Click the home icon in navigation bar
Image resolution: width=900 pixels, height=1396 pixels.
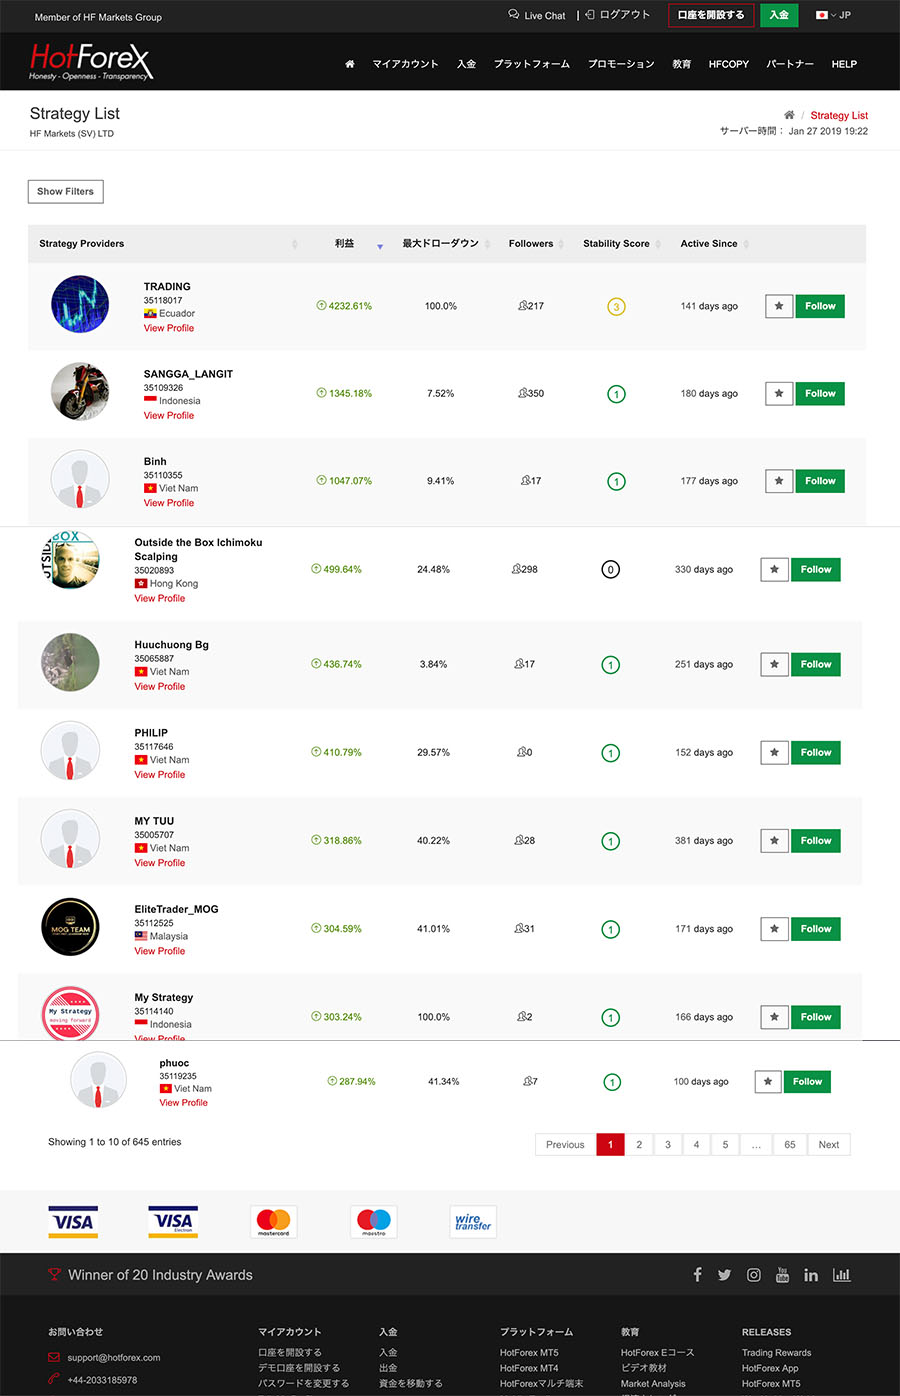pos(350,64)
